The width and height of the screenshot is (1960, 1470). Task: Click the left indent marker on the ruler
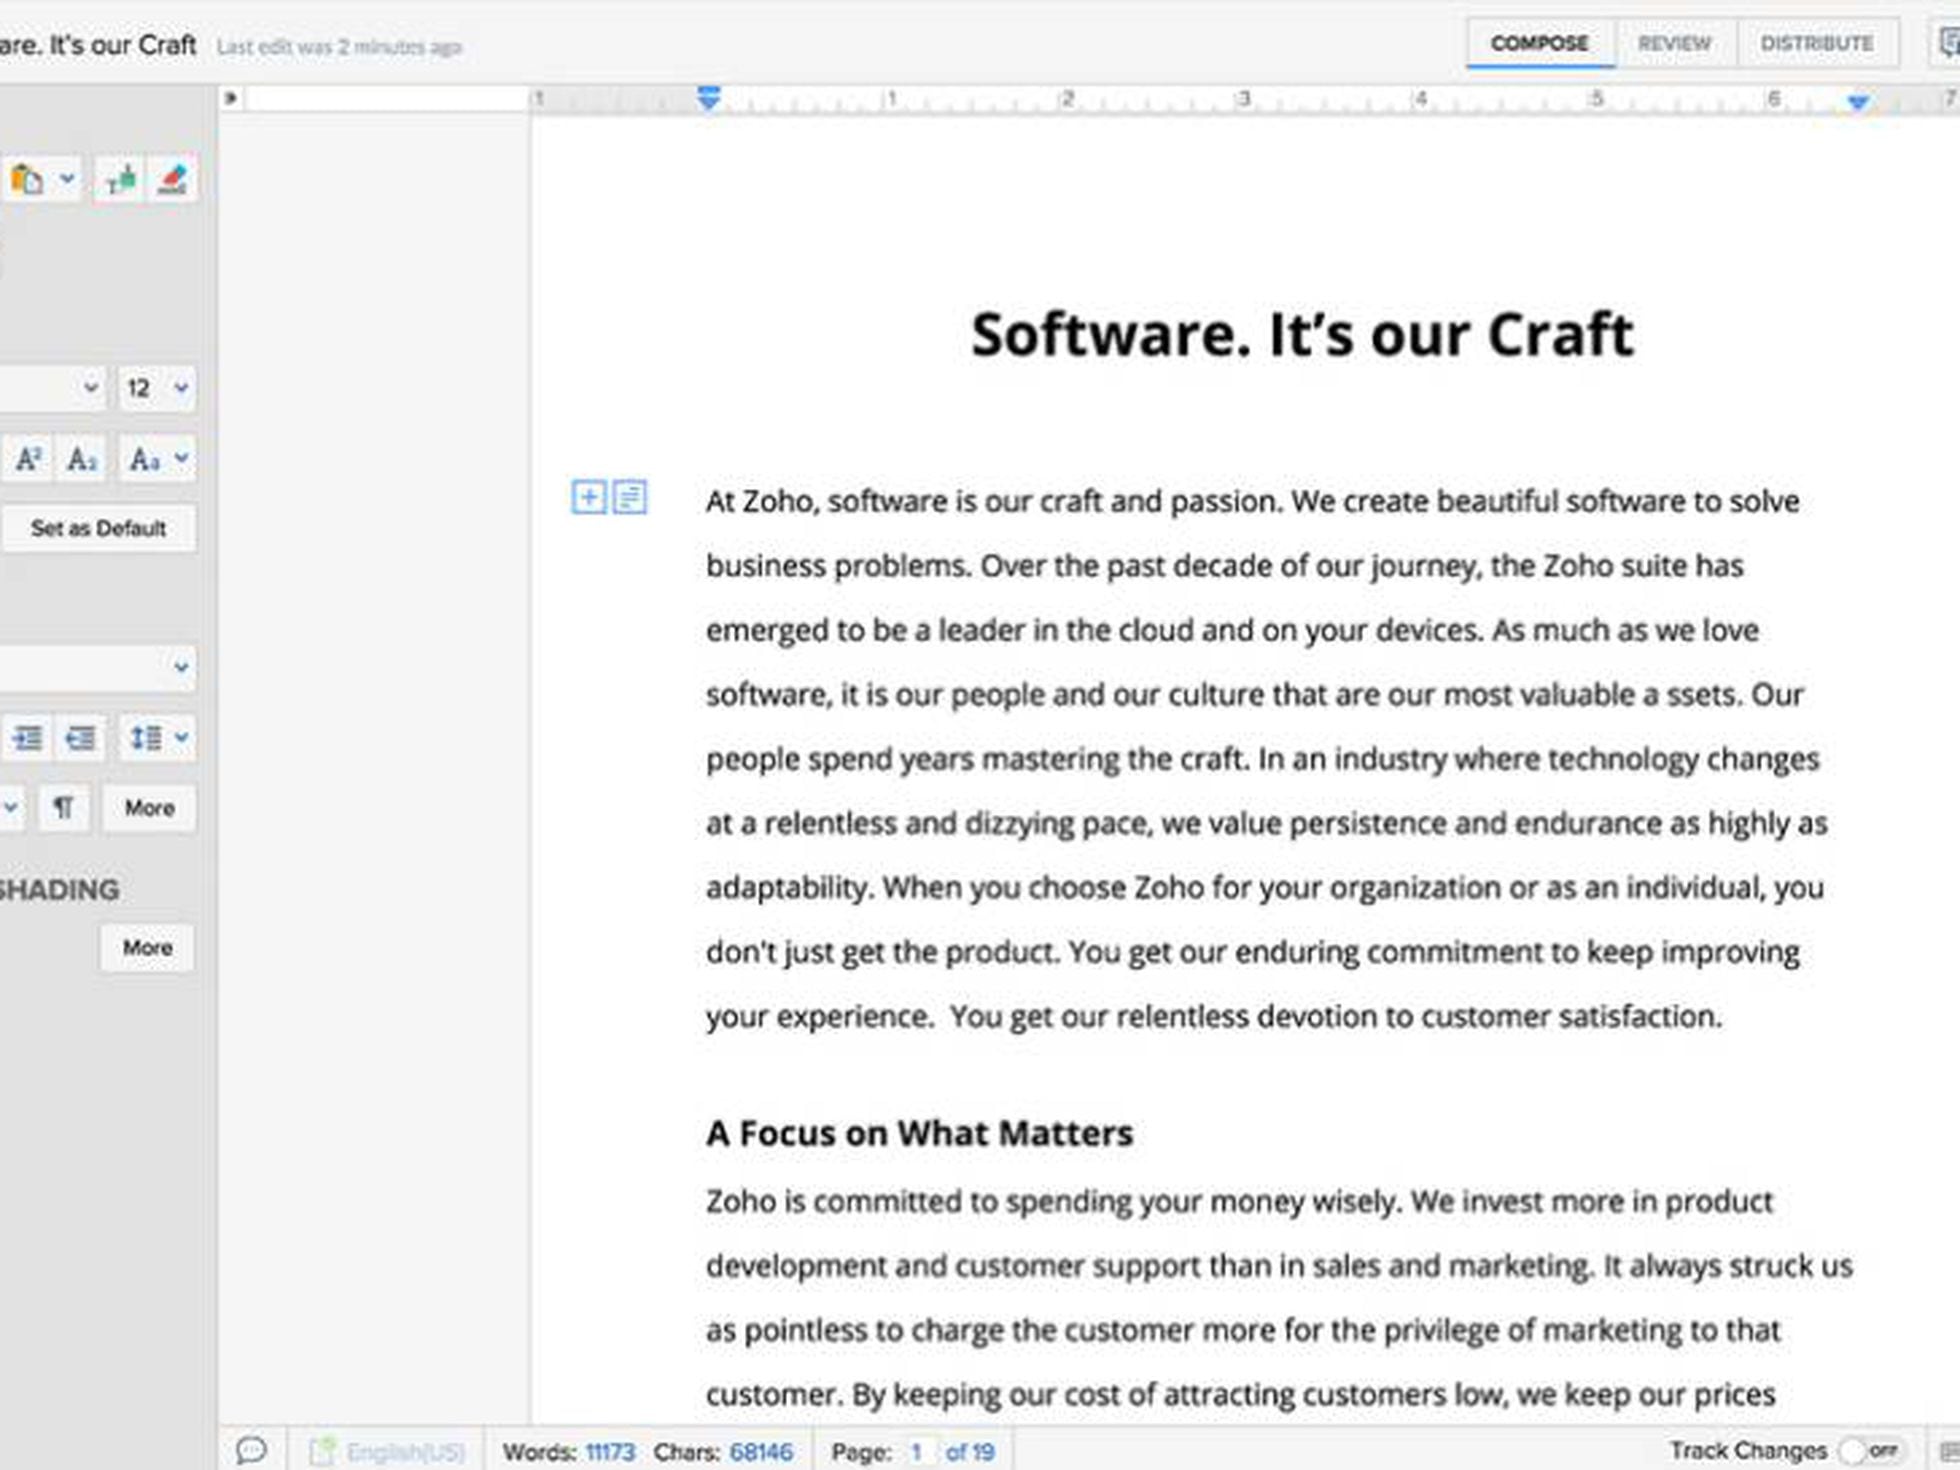tap(708, 98)
